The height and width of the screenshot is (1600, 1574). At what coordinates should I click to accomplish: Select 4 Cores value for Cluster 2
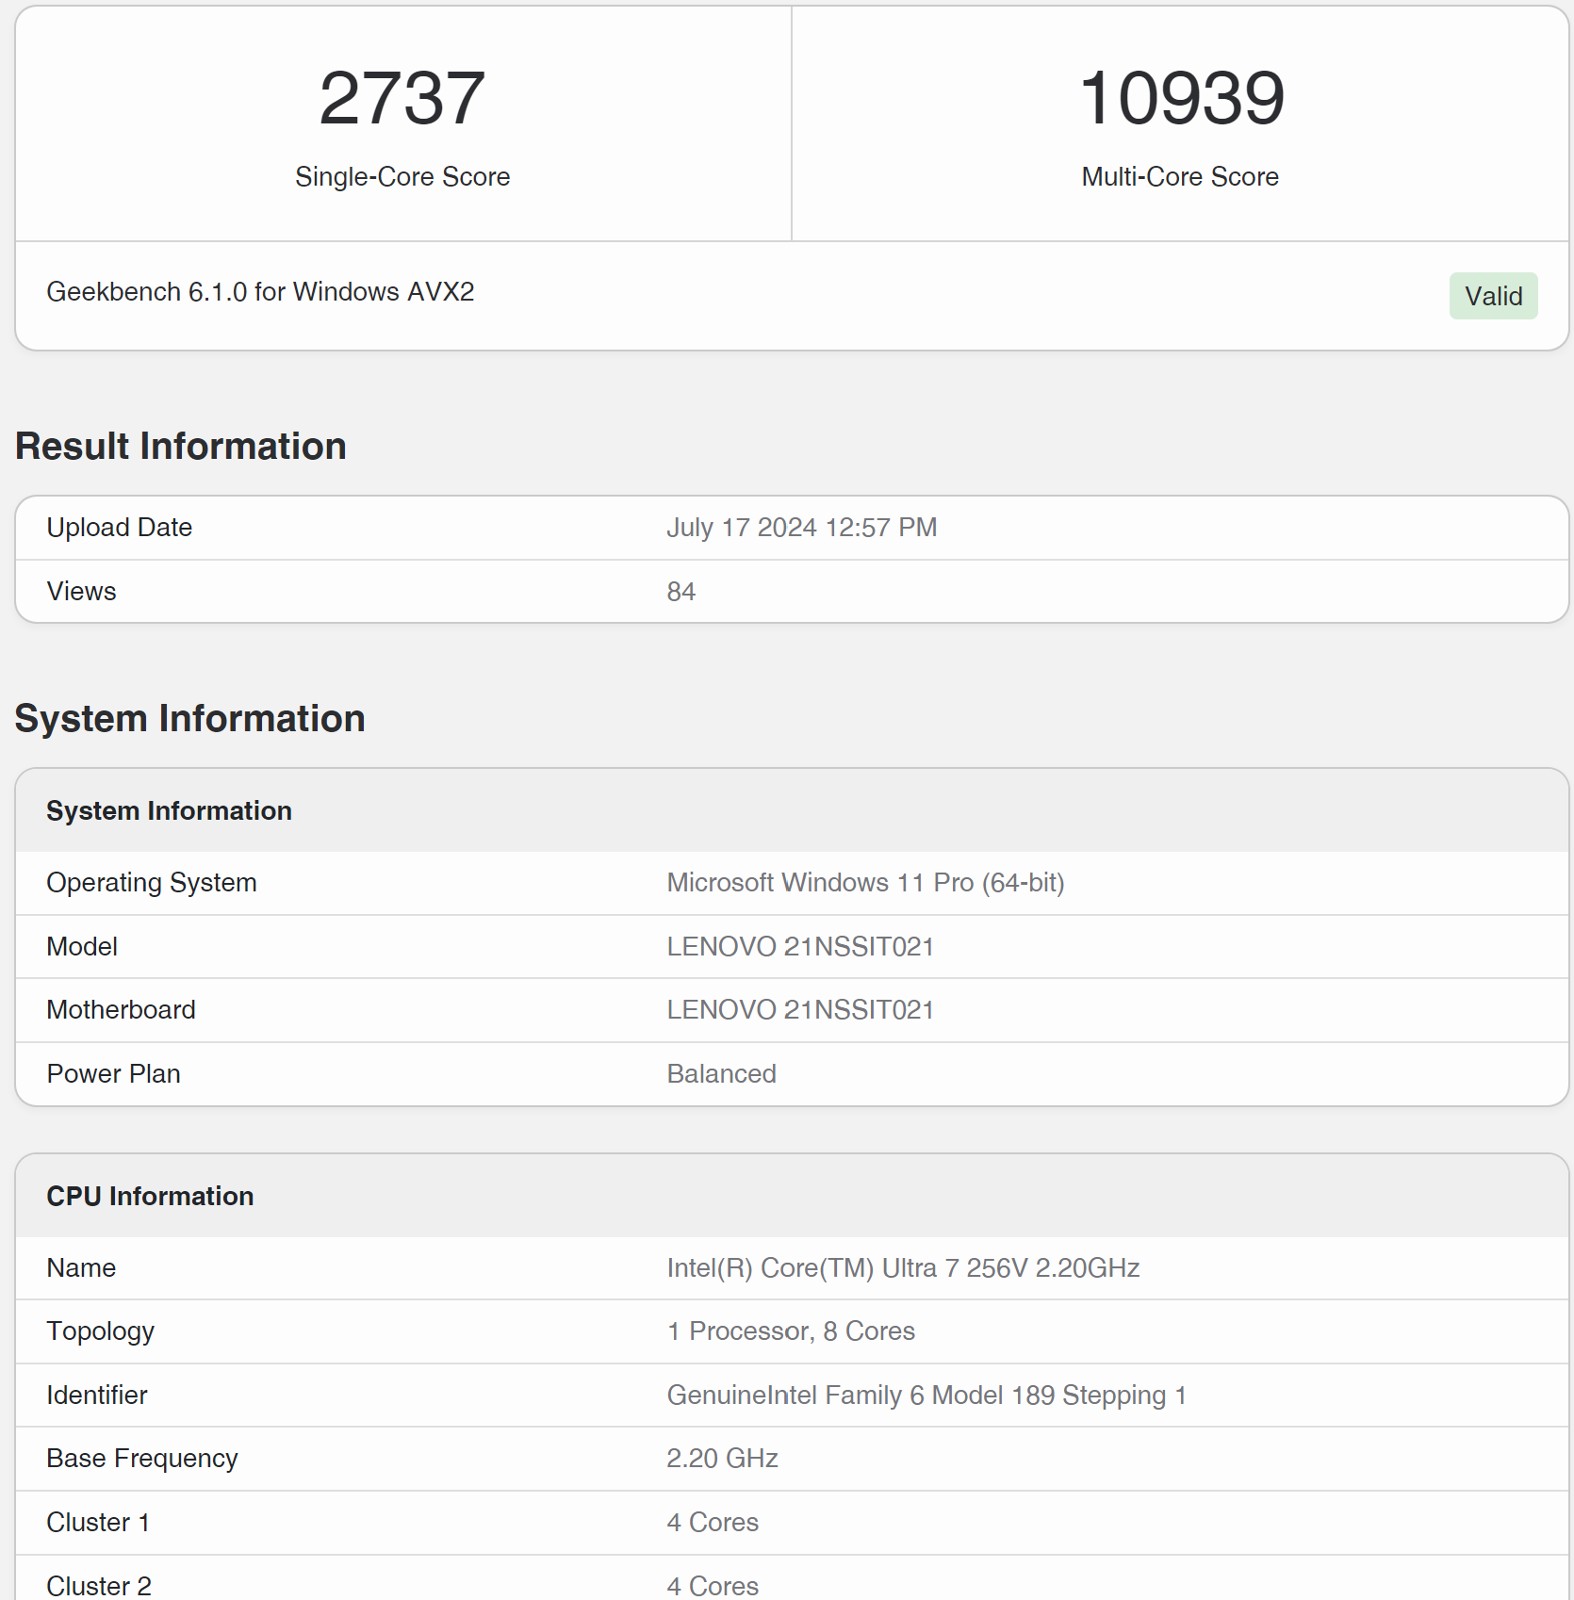point(712,1586)
